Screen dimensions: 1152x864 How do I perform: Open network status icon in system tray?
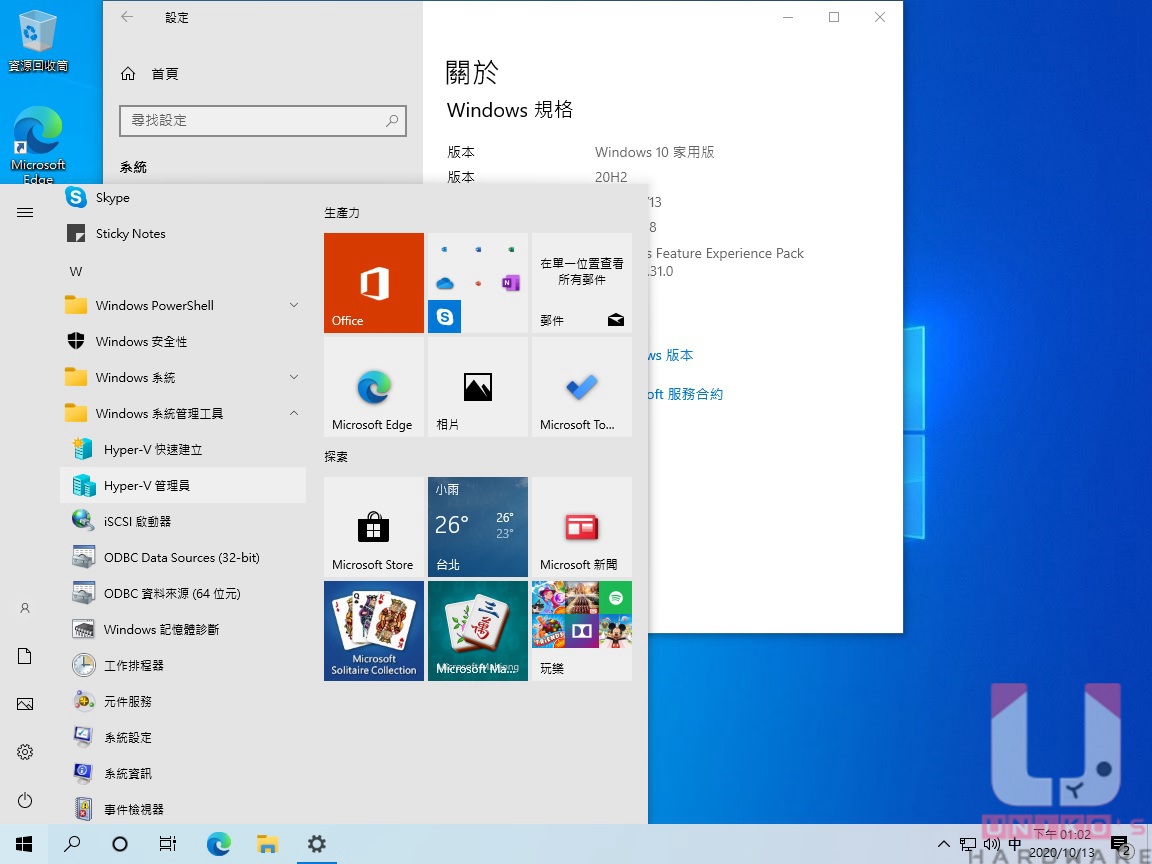tap(968, 844)
